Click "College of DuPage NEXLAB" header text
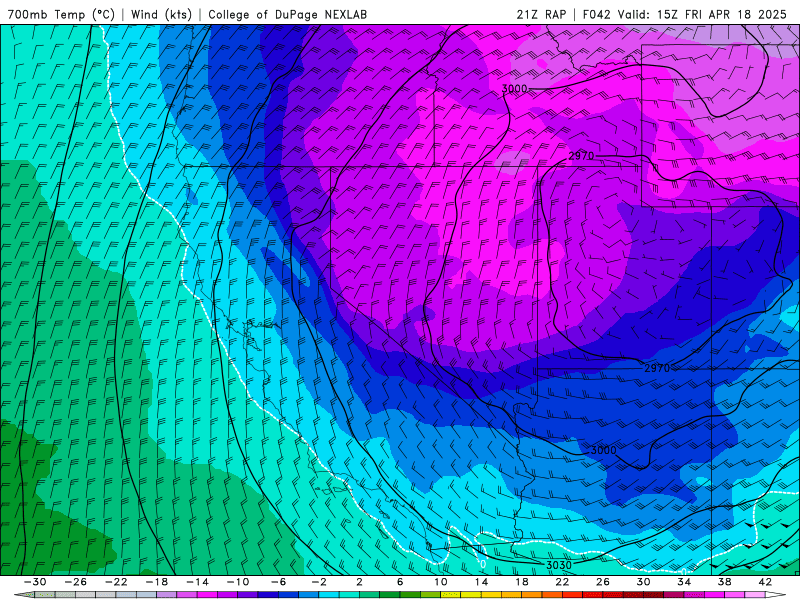The height and width of the screenshot is (600, 800). pyautogui.click(x=287, y=14)
